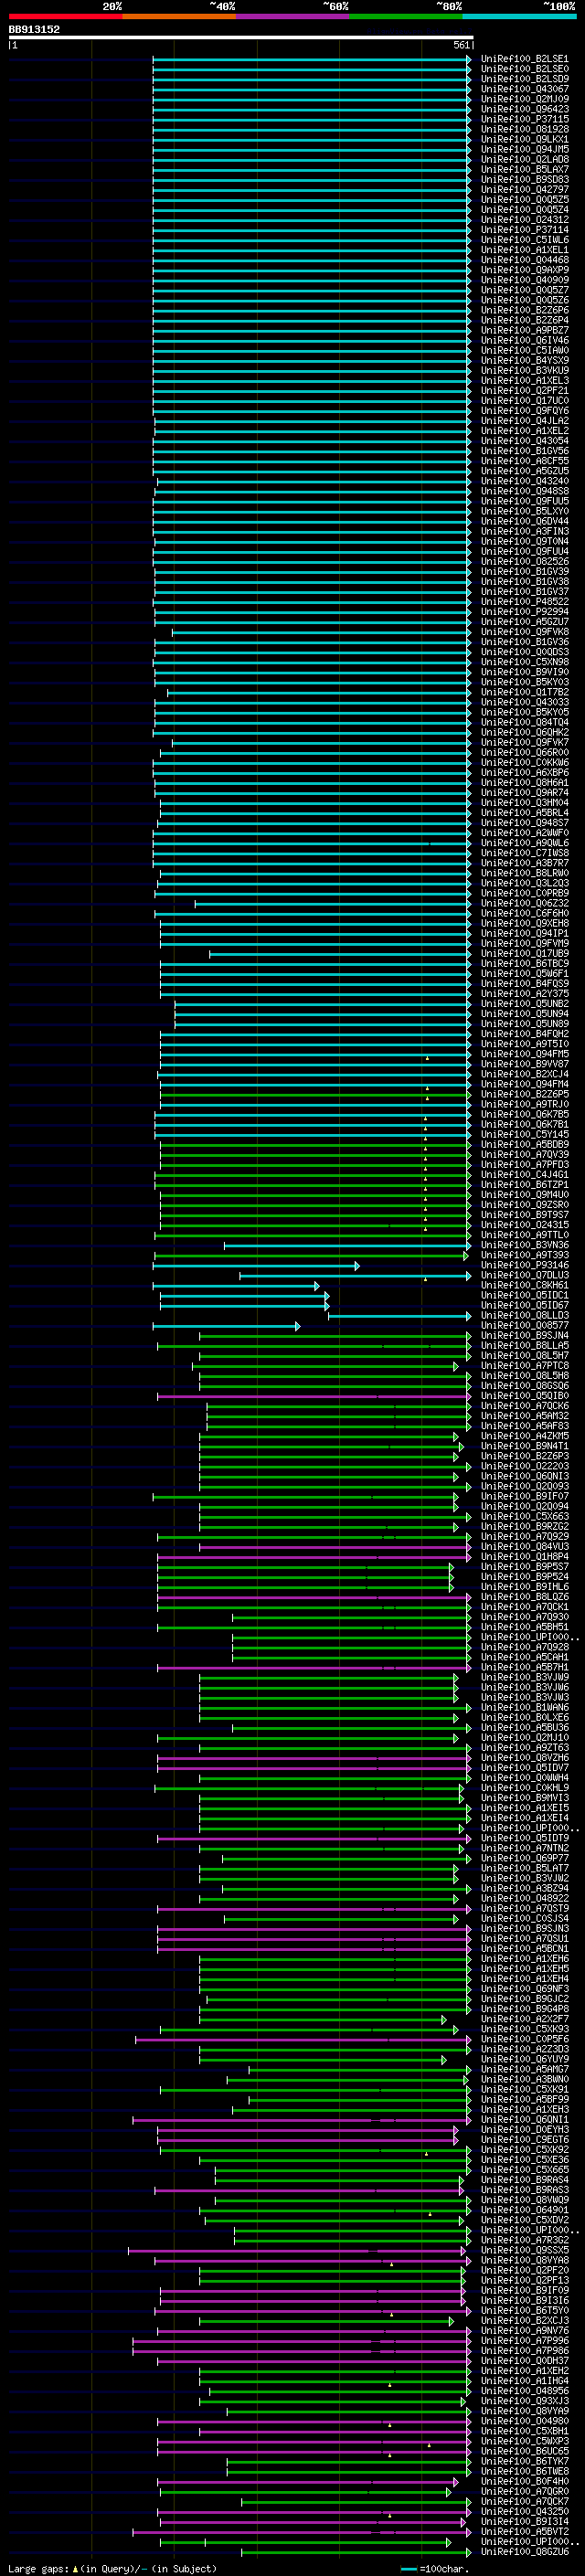Select hit label UniRef100_B8LLA5
Viewport: 585px width, 2576px height.
tap(525, 1346)
